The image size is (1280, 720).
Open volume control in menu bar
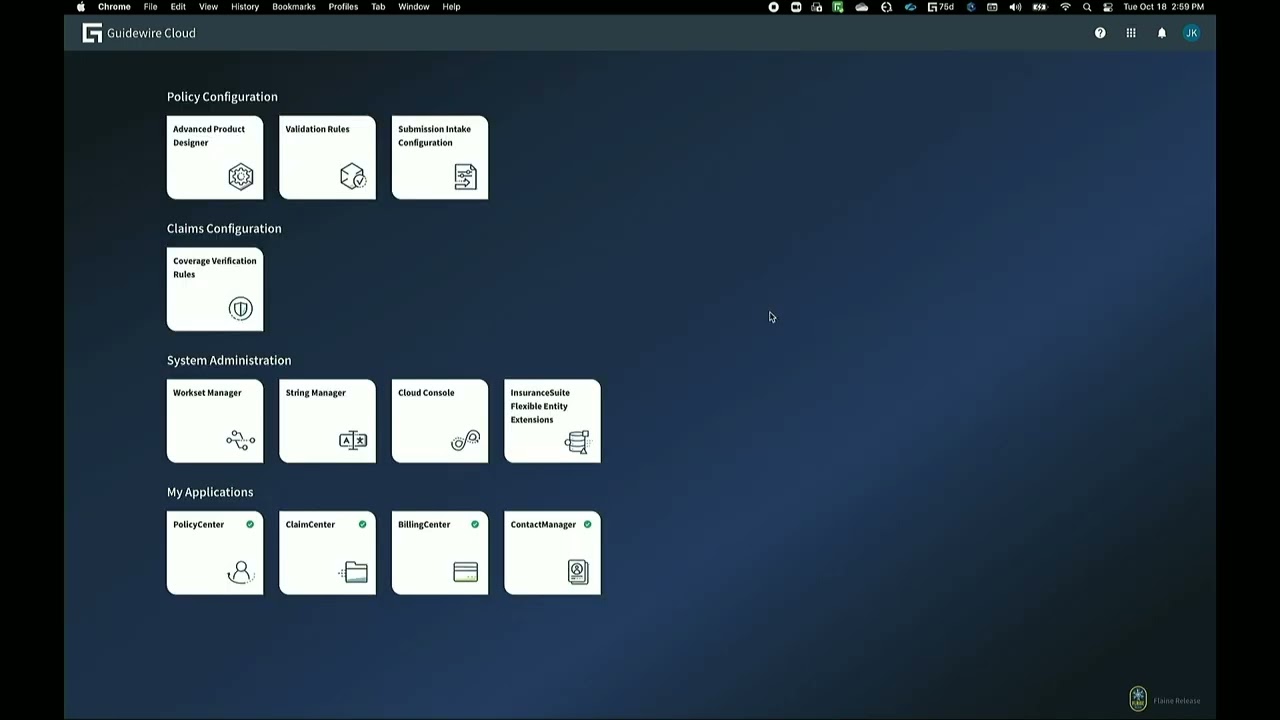(x=1015, y=7)
